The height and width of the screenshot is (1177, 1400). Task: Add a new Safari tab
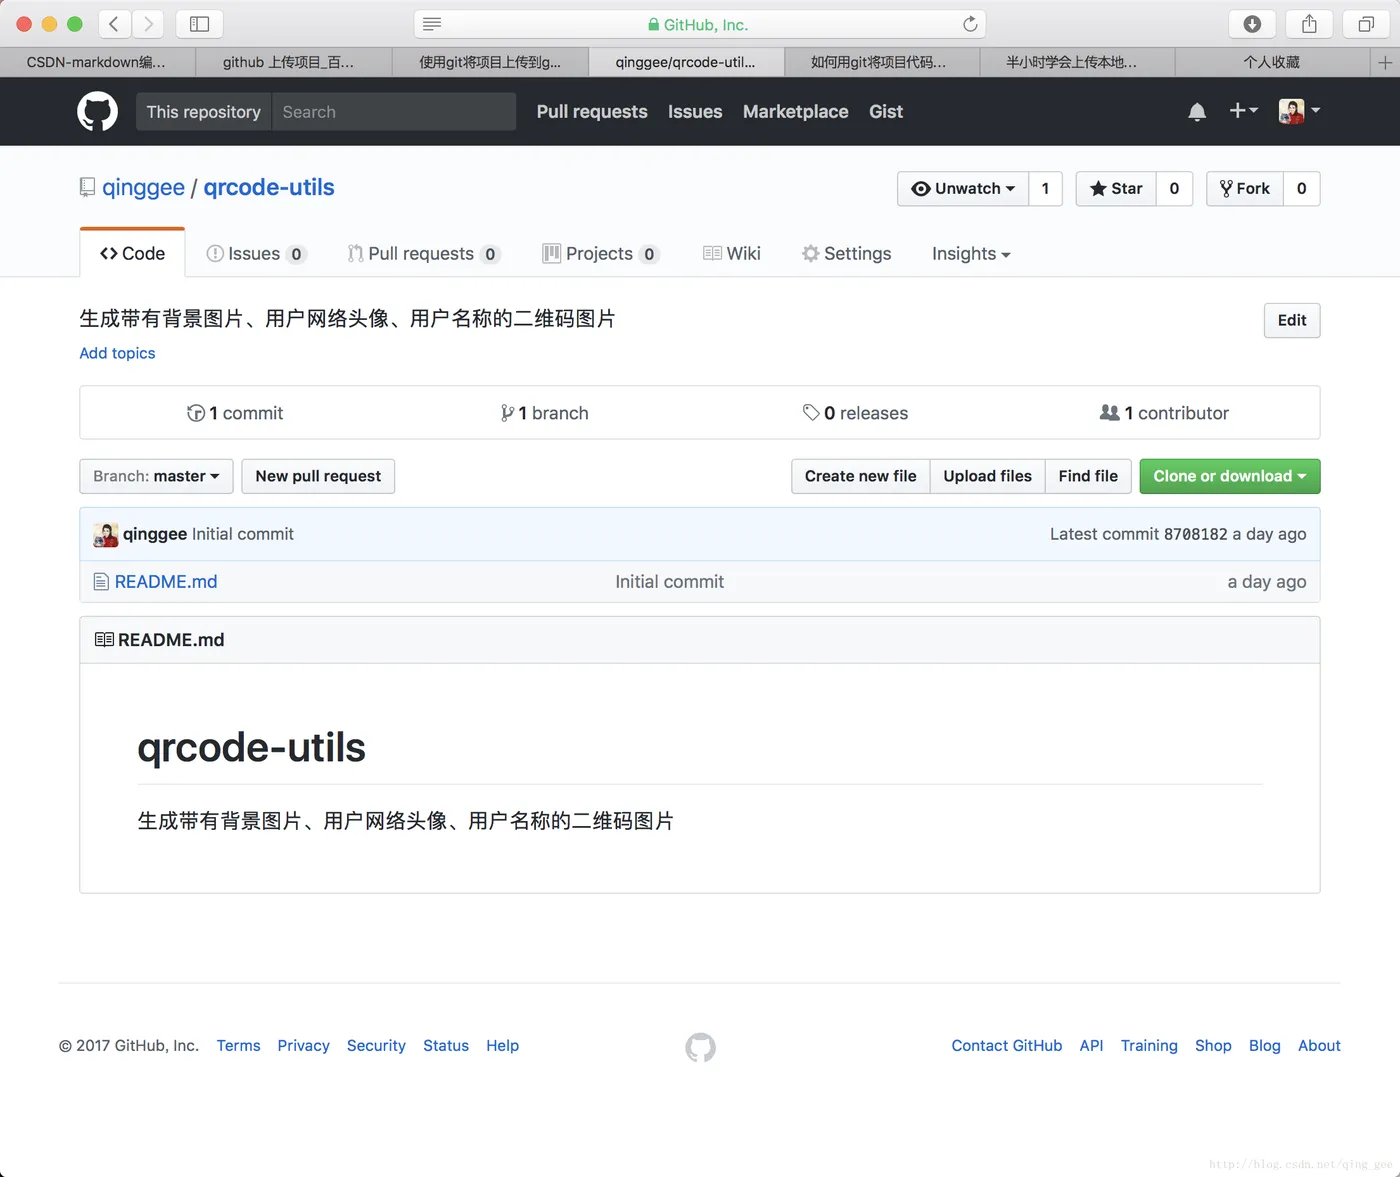(1385, 62)
